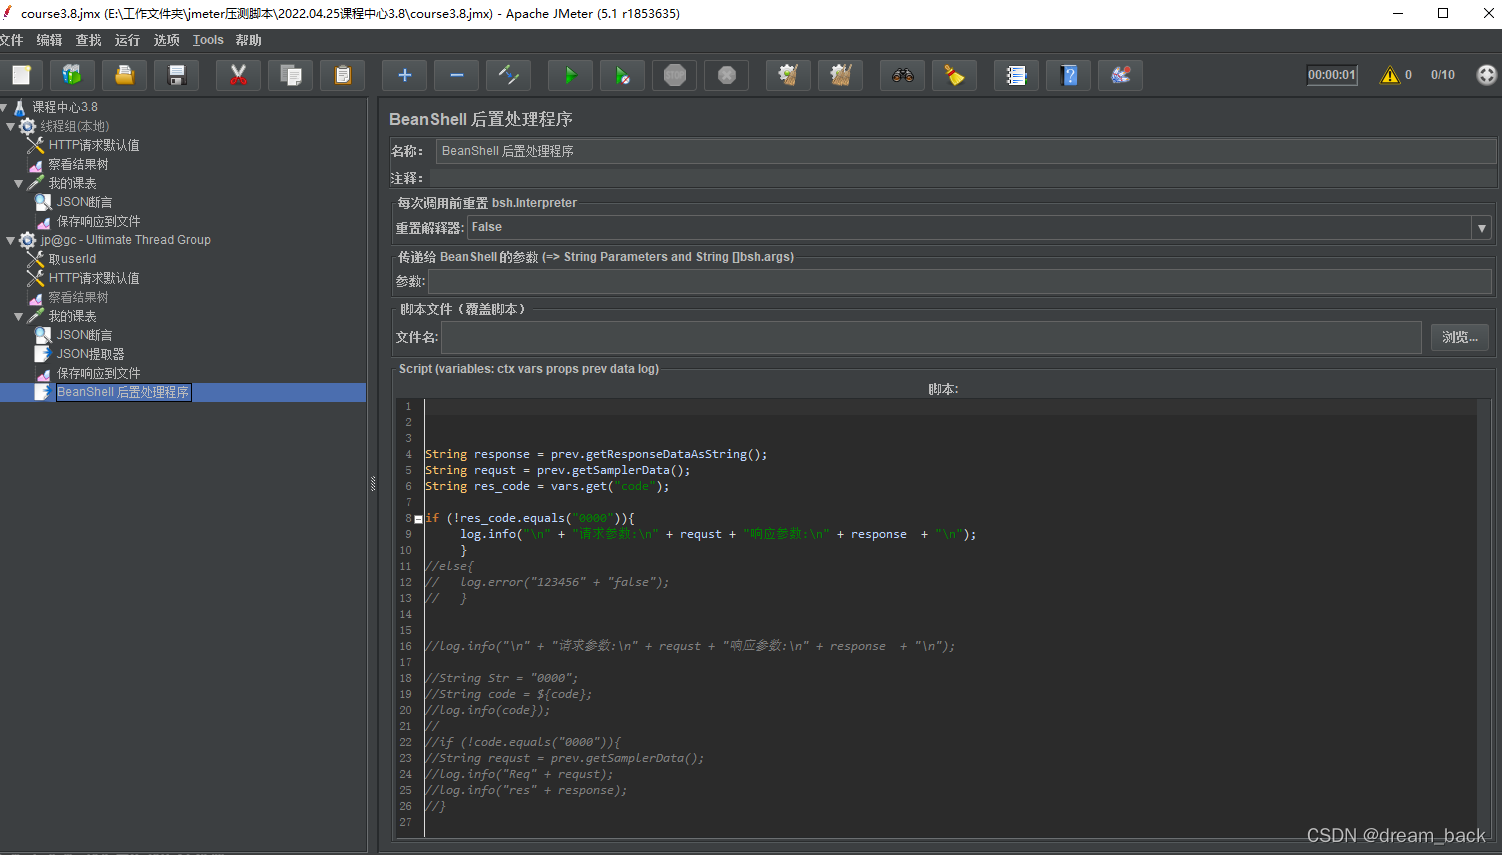Click the 文件名 file name field
Viewport: 1502px width, 855px height.
point(931,338)
